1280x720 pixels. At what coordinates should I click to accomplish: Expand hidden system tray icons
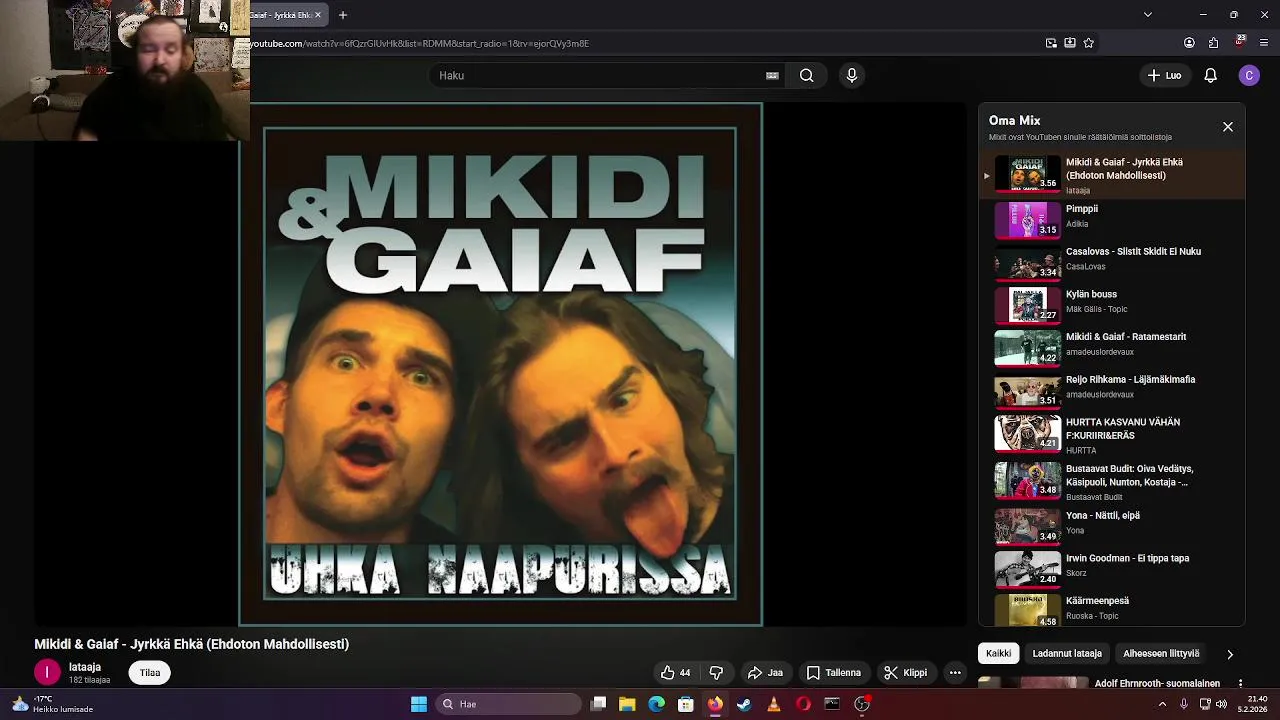pyautogui.click(x=1162, y=704)
